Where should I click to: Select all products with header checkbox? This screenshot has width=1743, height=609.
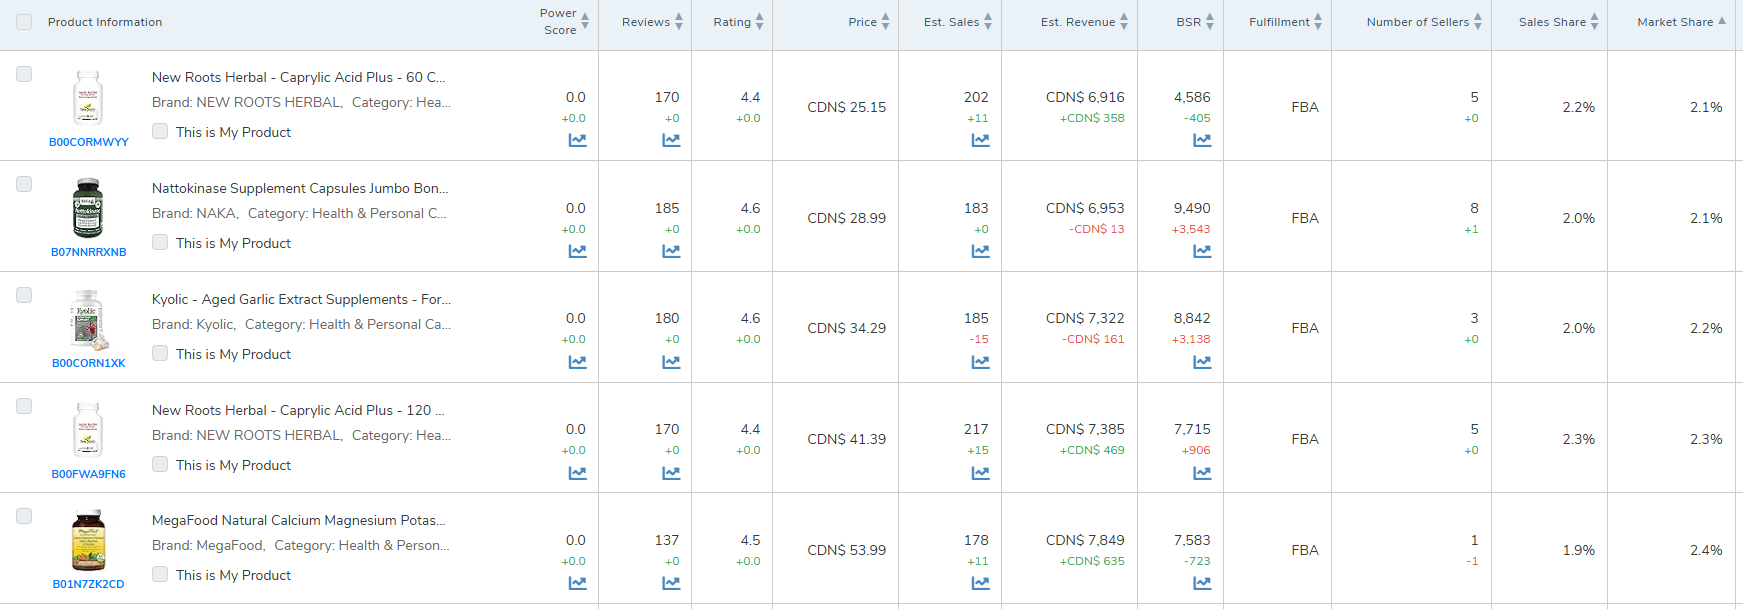(24, 22)
